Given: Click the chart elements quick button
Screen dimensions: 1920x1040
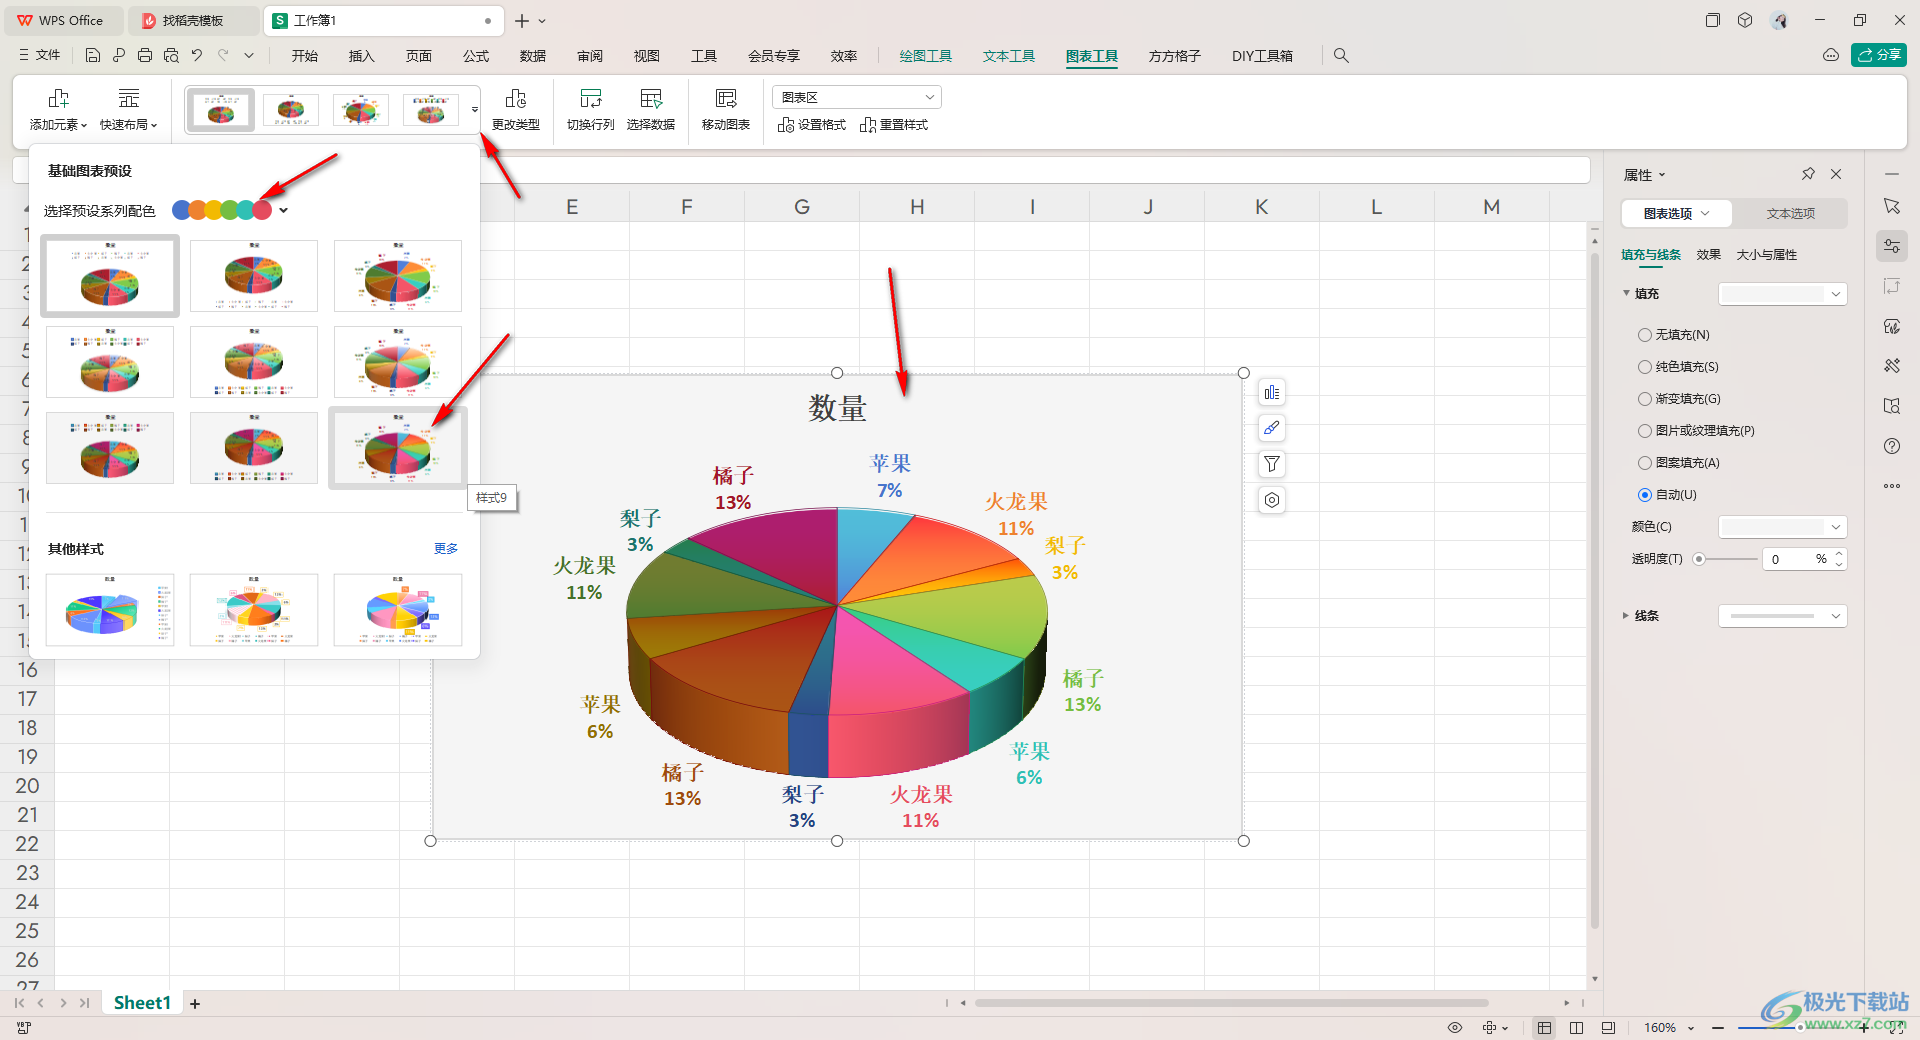Looking at the screenshot, I should pyautogui.click(x=1271, y=393).
